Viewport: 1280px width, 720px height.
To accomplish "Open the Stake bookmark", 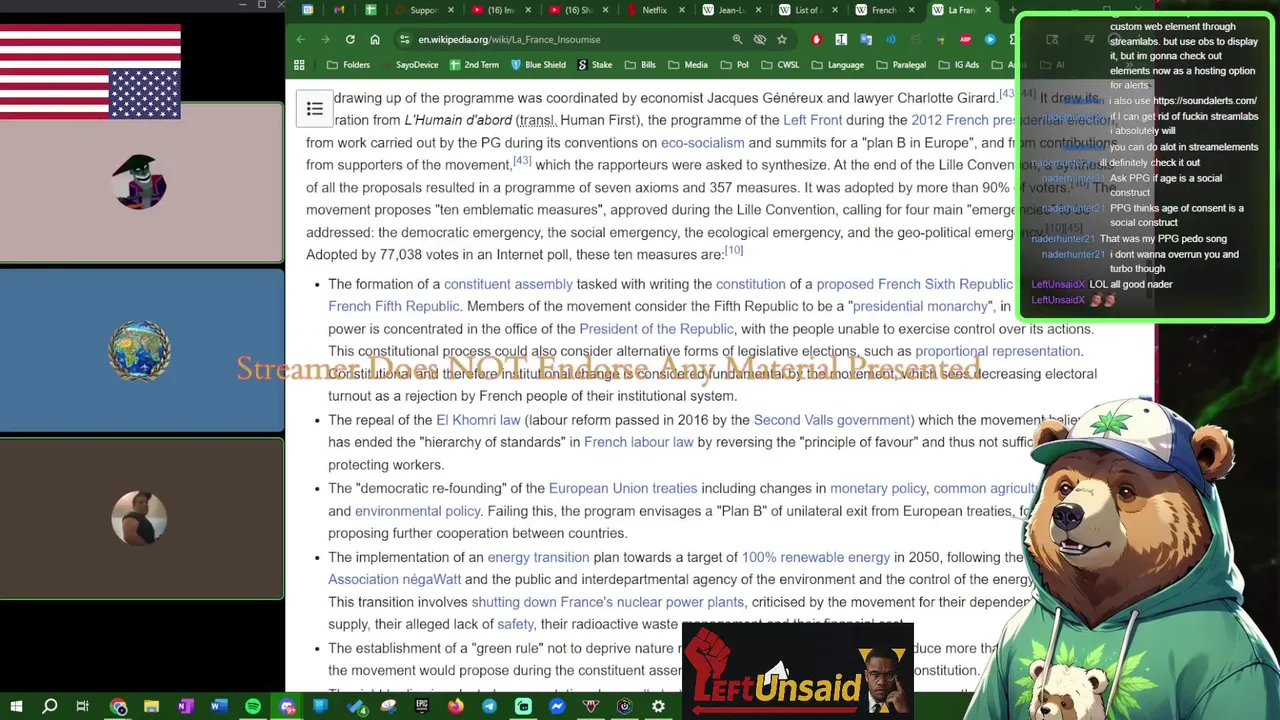I will pyautogui.click(x=594, y=65).
